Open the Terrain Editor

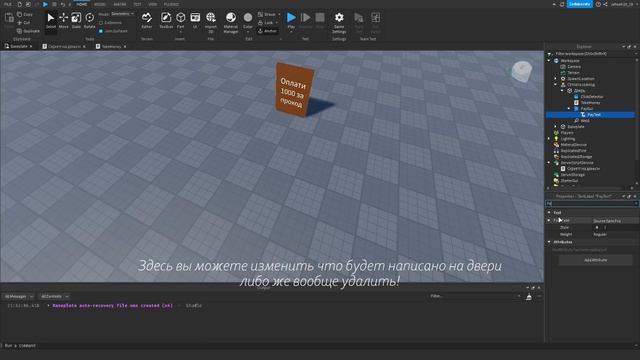tap(147, 20)
